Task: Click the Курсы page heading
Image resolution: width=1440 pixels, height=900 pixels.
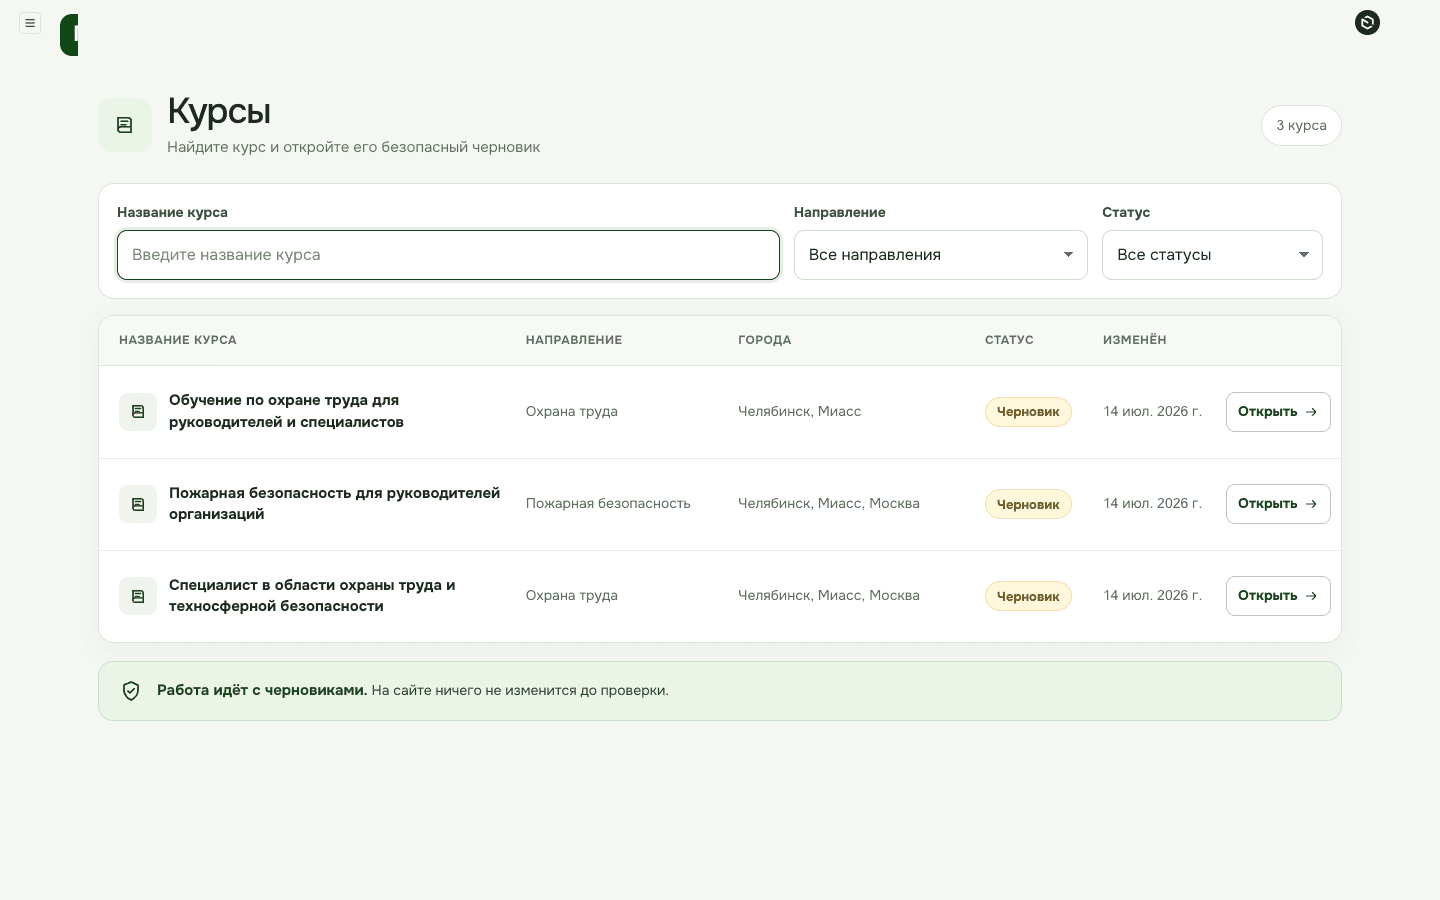Action: pyautogui.click(x=219, y=112)
